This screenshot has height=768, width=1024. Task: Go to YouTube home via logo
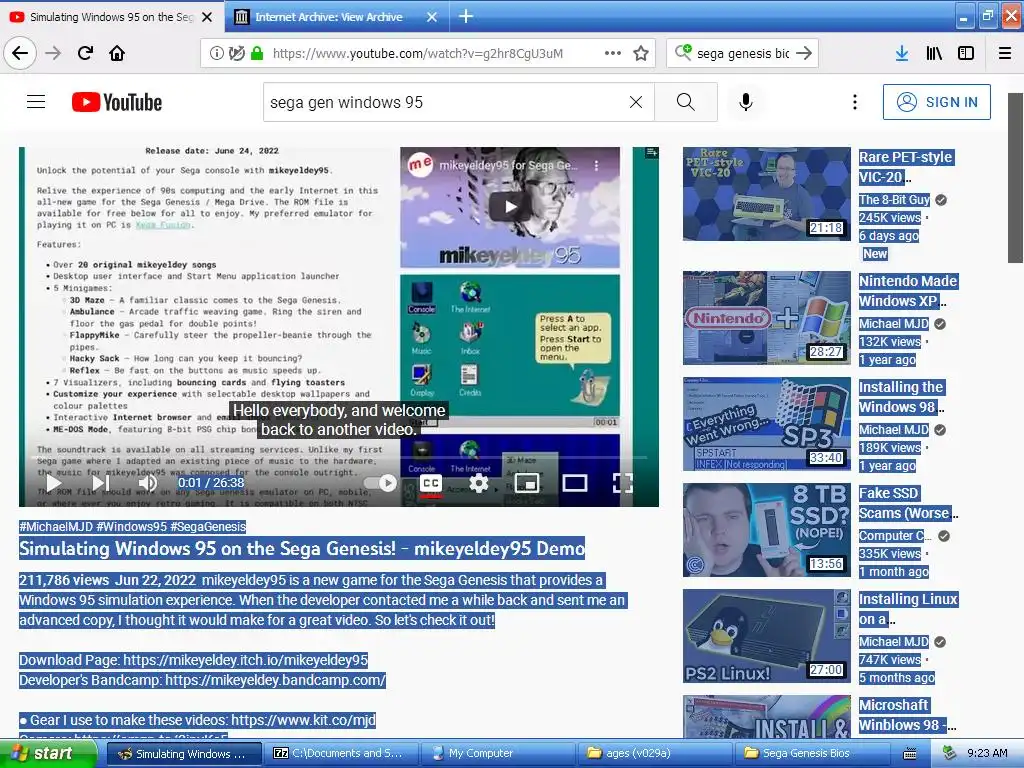click(x=117, y=102)
